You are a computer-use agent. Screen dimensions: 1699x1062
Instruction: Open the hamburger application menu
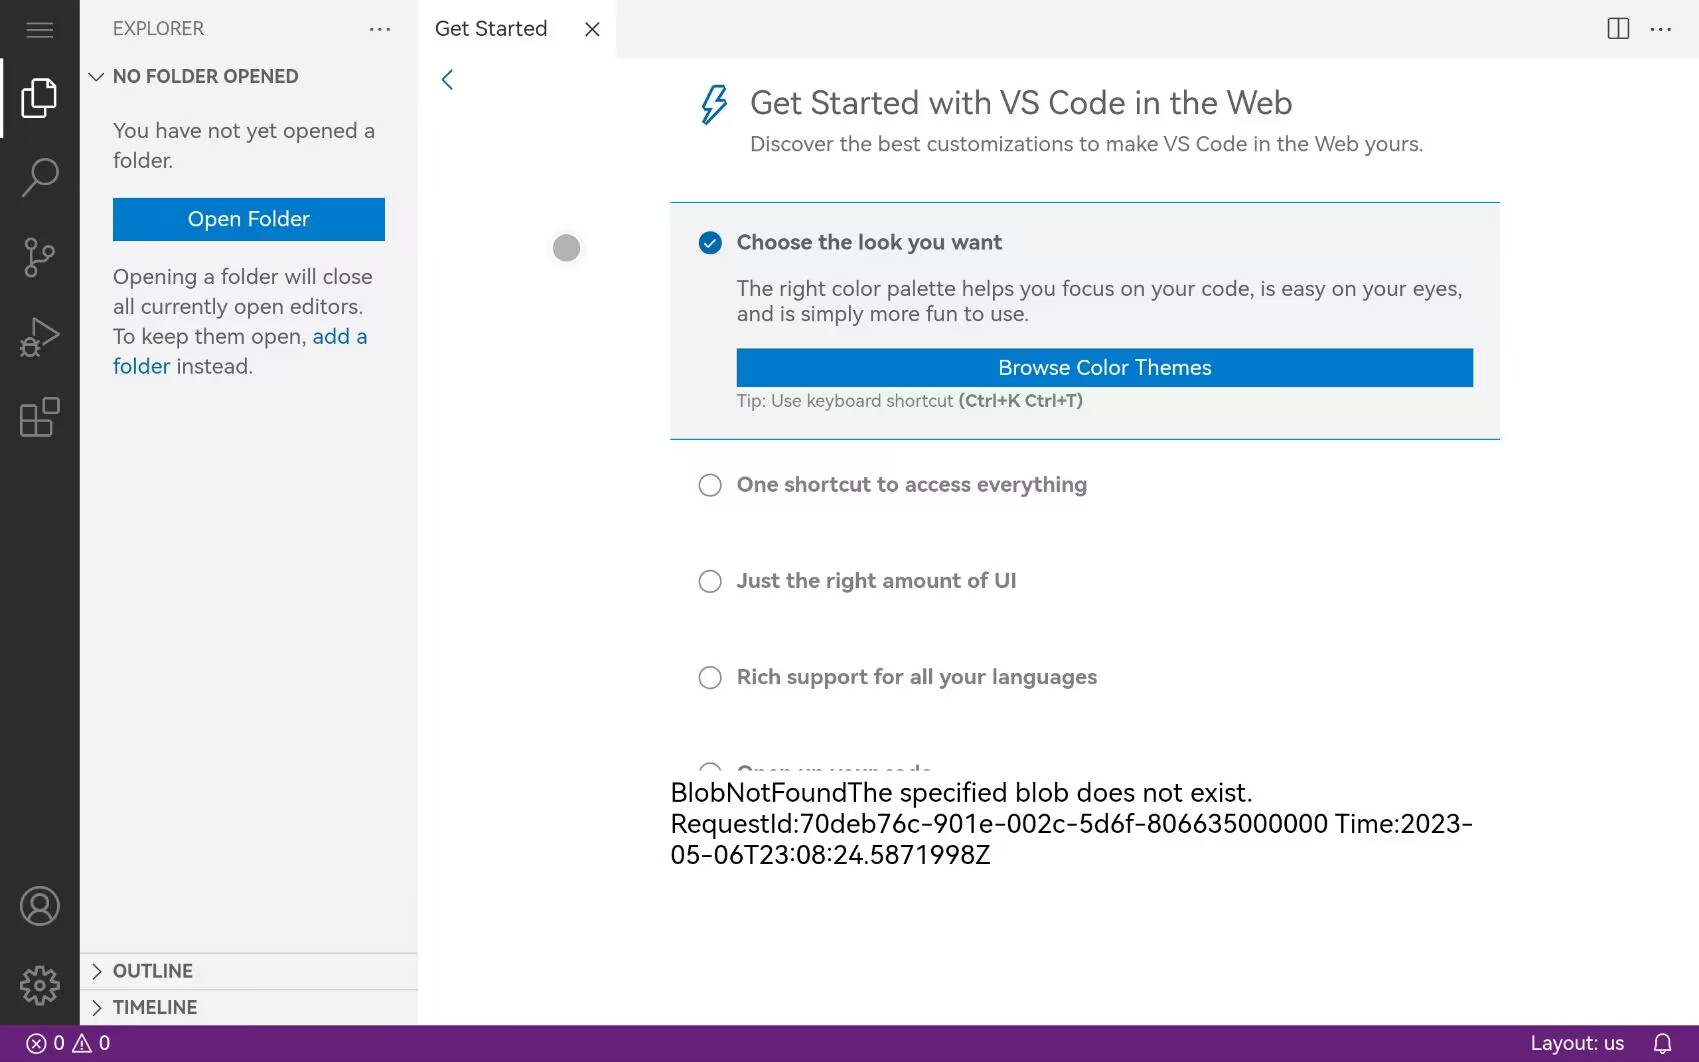pyautogui.click(x=39, y=29)
